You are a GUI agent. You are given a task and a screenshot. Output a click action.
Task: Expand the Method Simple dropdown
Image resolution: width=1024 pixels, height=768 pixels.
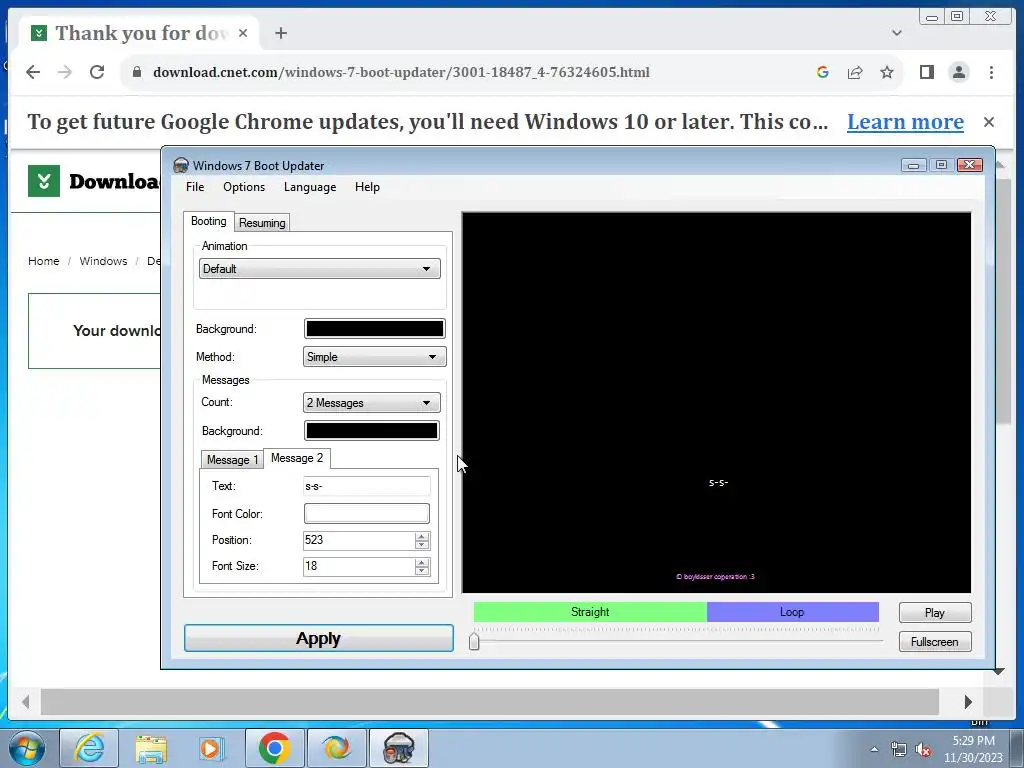[x=374, y=357]
